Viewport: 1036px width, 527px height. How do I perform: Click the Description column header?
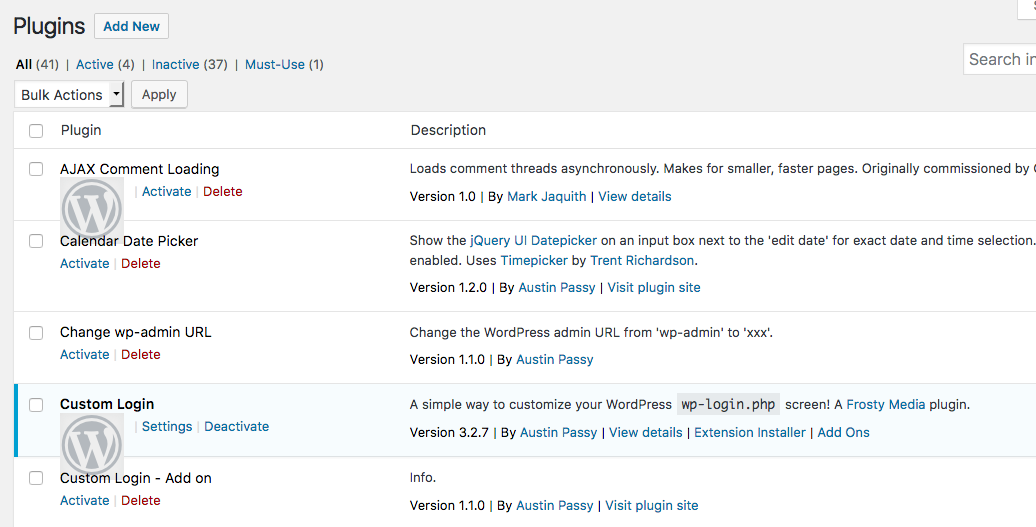(x=448, y=130)
